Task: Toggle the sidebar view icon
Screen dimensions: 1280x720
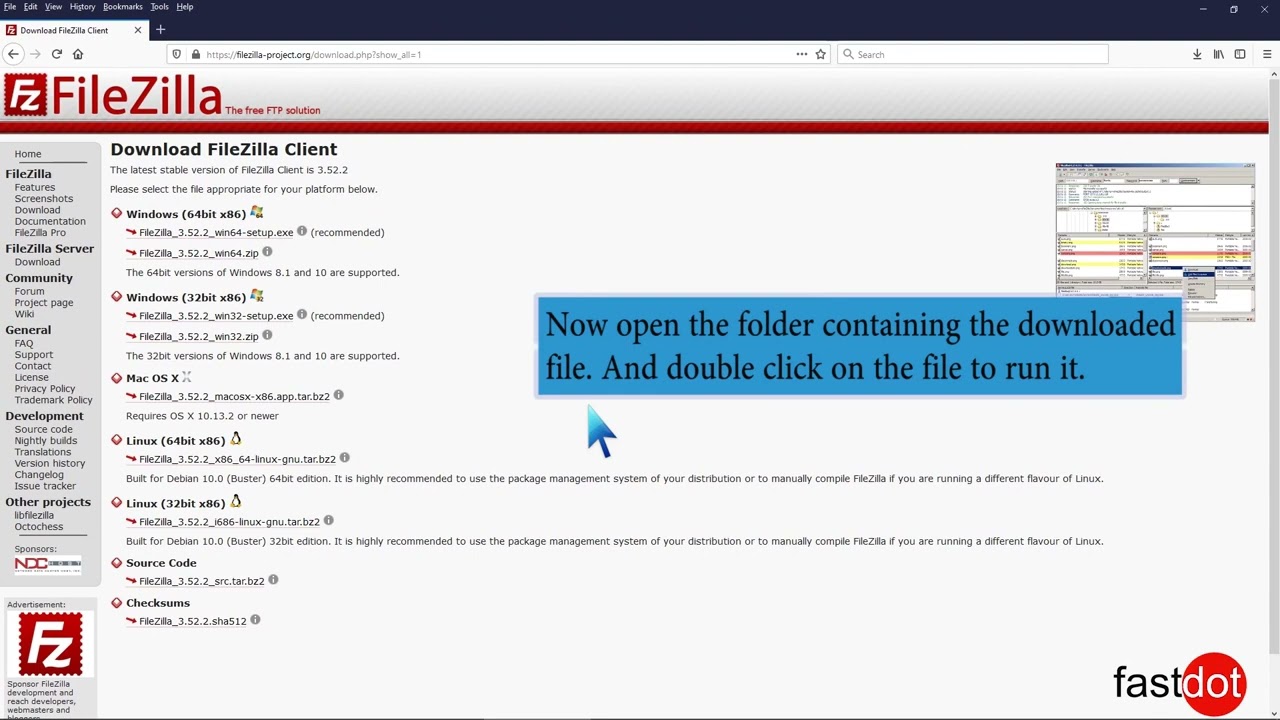Action: (1239, 54)
